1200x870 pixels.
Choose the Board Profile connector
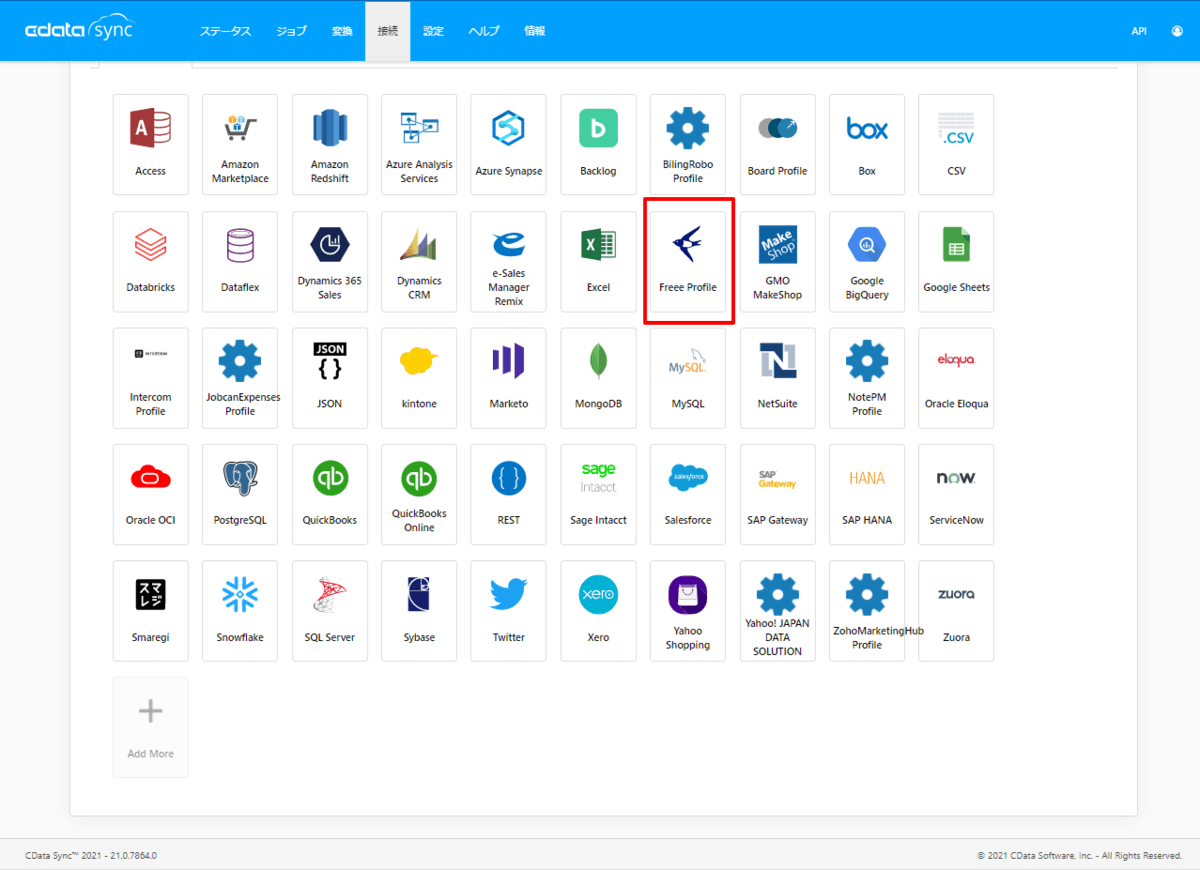click(x=777, y=145)
